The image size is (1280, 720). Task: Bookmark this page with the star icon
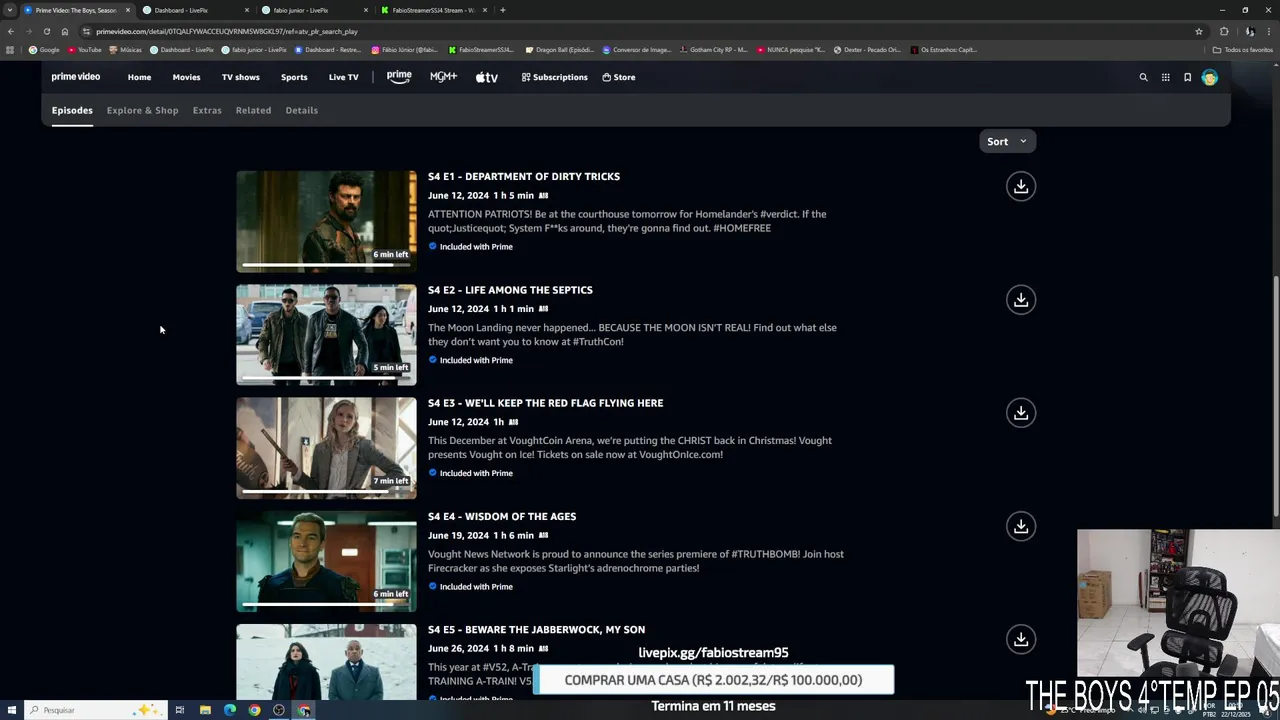tap(1198, 31)
